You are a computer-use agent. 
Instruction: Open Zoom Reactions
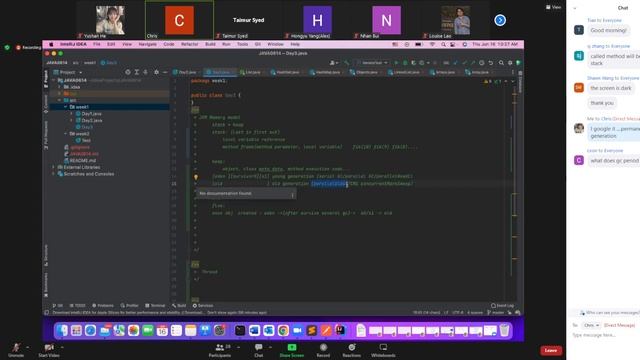(x=351, y=350)
